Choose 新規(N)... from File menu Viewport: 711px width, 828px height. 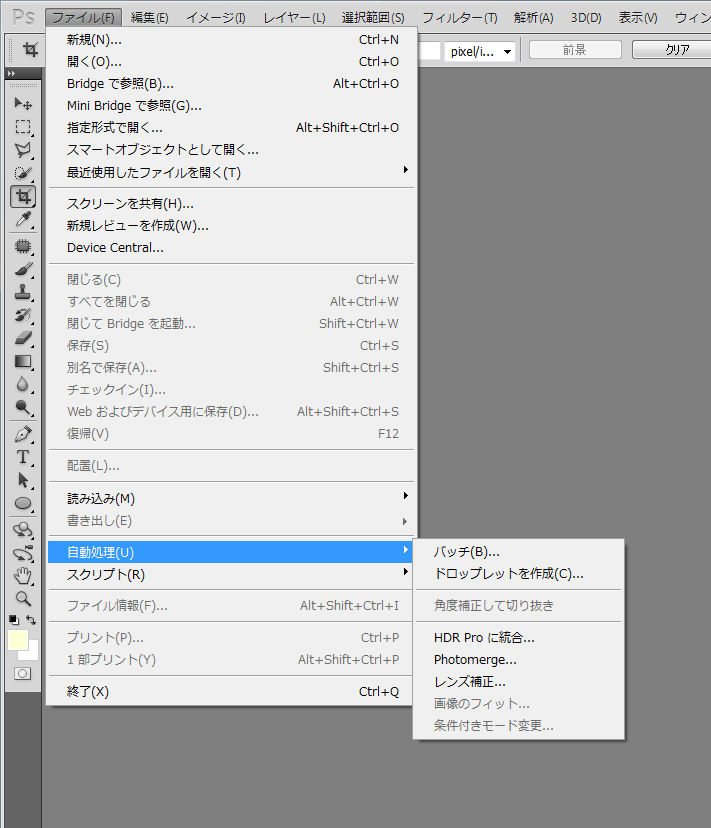[231, 40]
